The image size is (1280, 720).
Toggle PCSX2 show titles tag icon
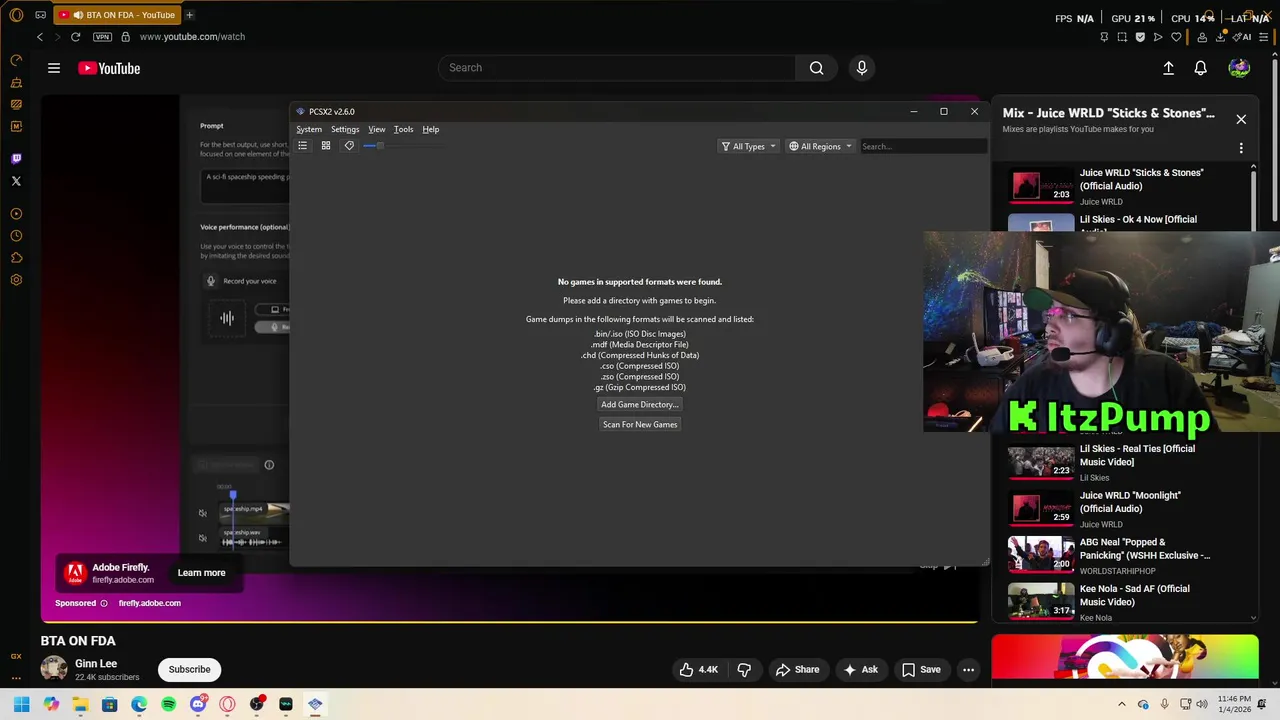tap(349, 146)
